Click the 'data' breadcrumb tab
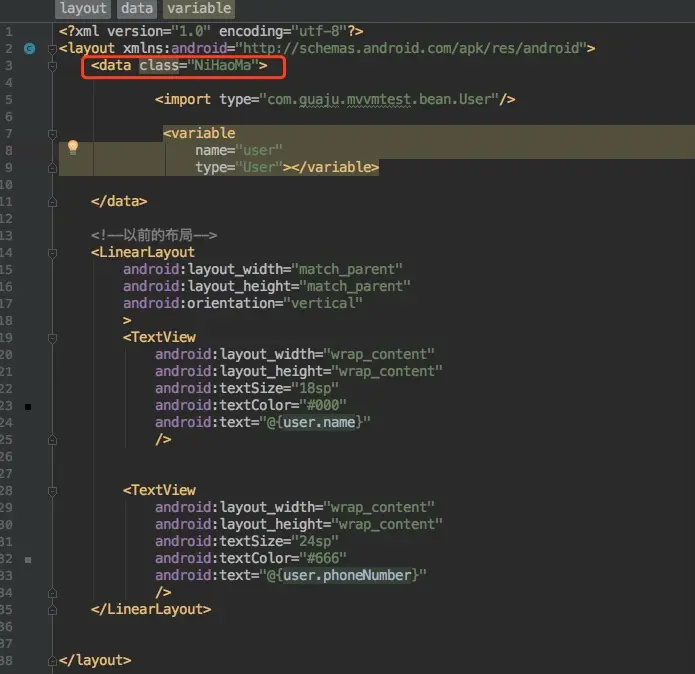The height and width of the screenshot is (674, 695). click(x=137, y=8)
